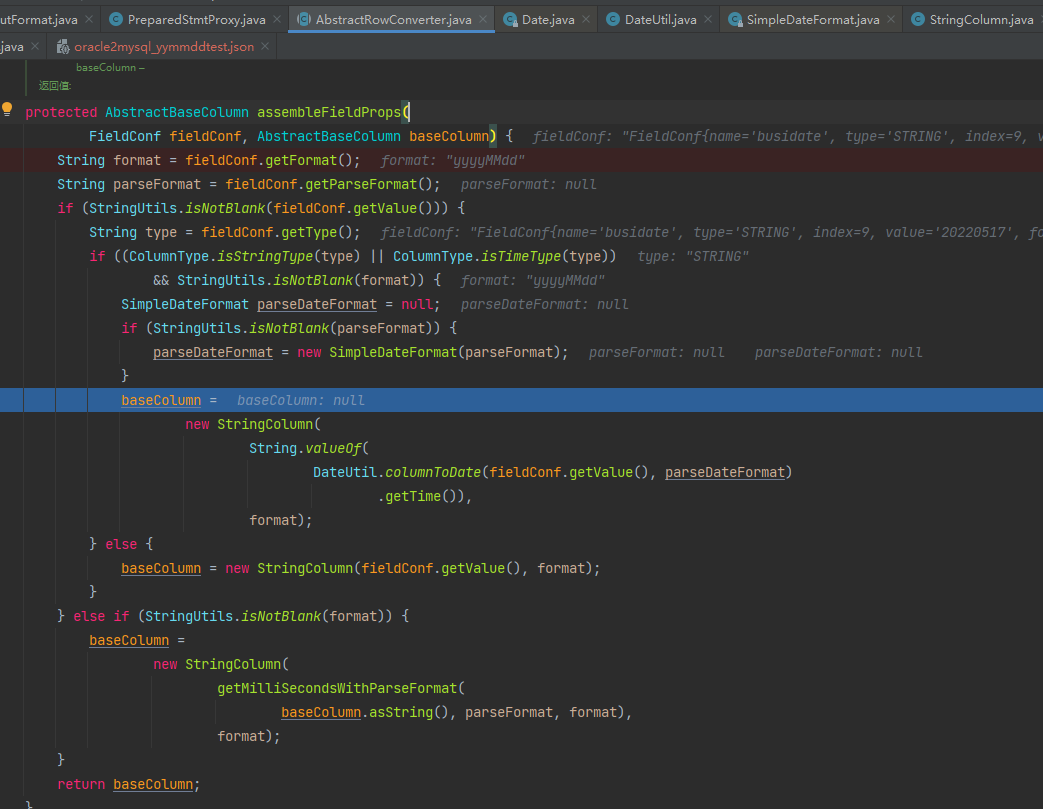Click the abstract class icon on AbstractRowConverter.java tab
The image size is (1043, 809).
click(304, 20)
